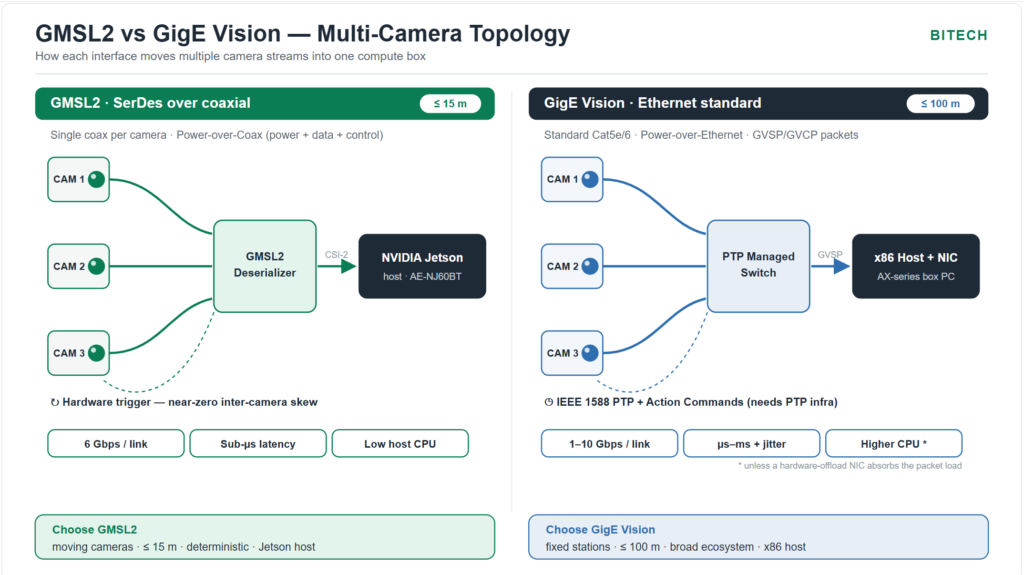The height and width of the screenshot is (575, 1024).
Task: Click the CAM 3 label in GMSL2 panel
Action: click(x=69, y=353)
